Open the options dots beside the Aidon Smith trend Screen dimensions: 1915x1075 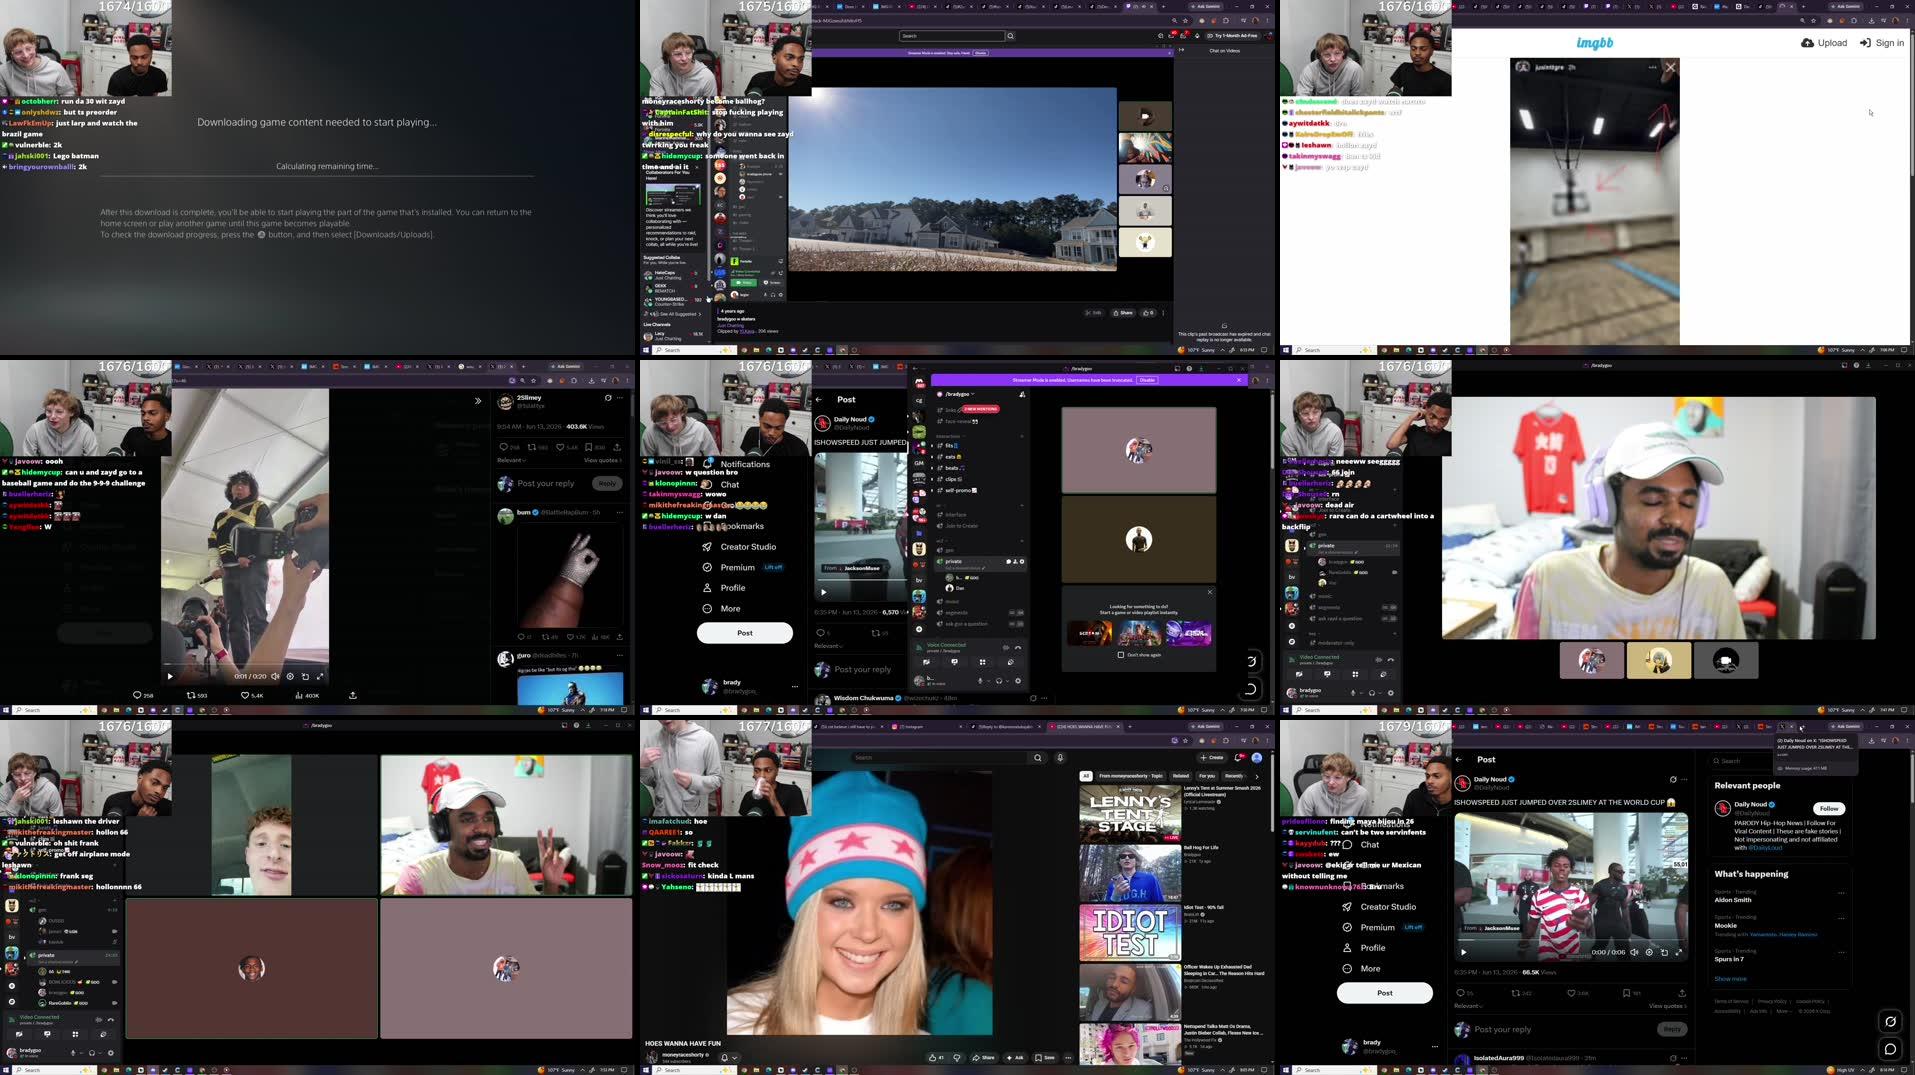click(1842, 893)
